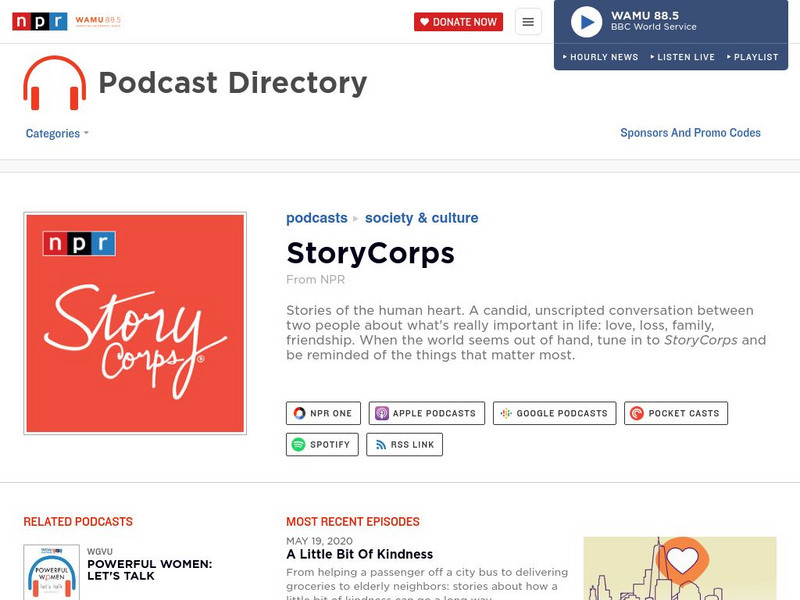Open the RSS Link button
This screenshot has height=600, width=800.
click(405, 444)
